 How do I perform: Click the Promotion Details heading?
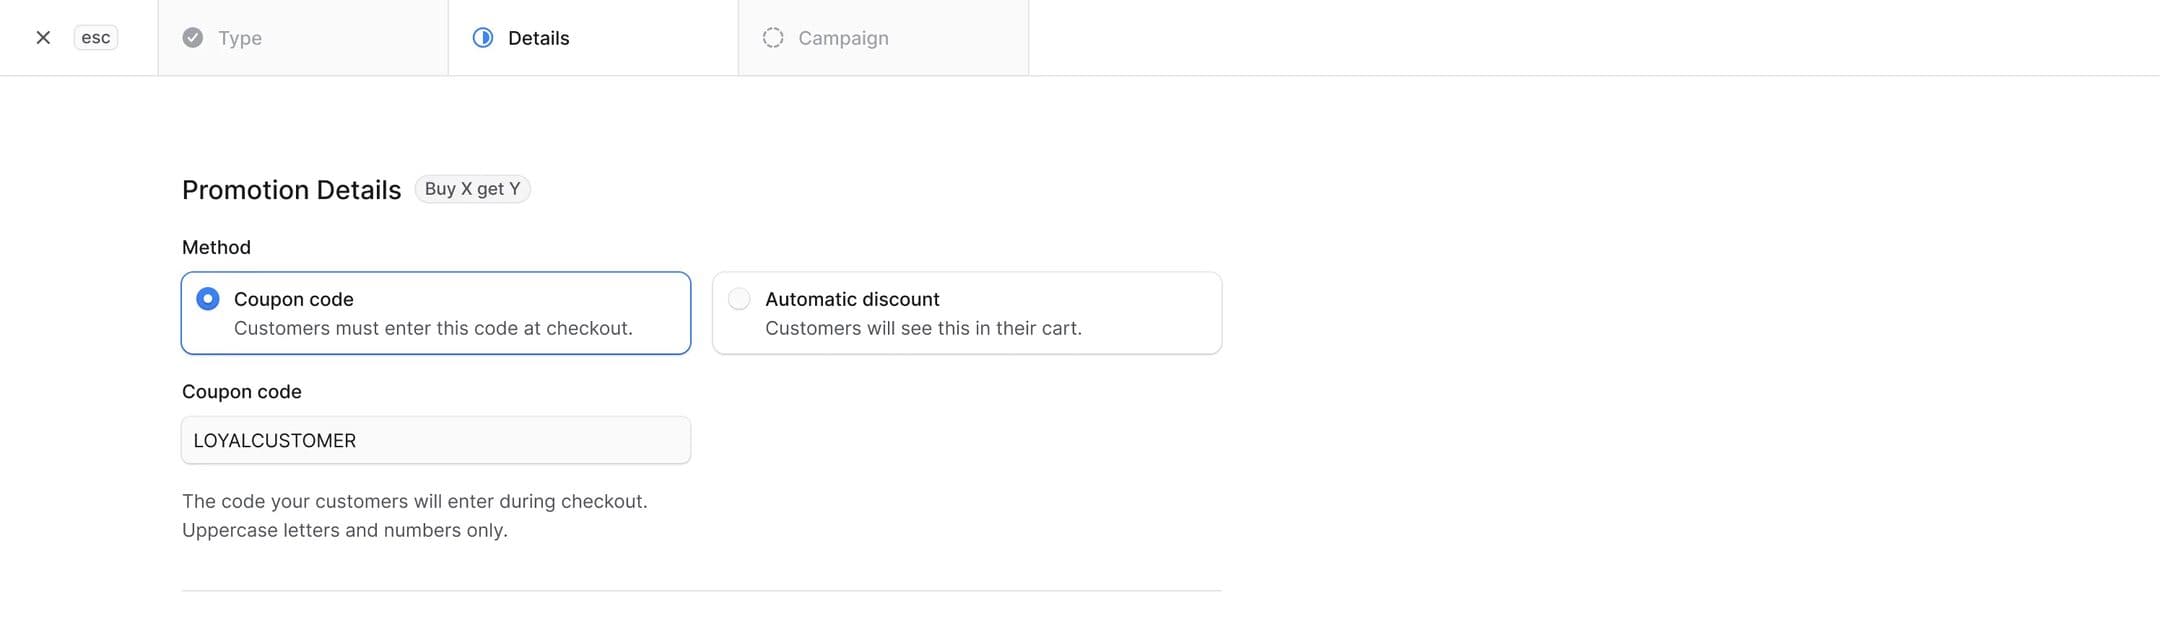(x=292, y=190)
